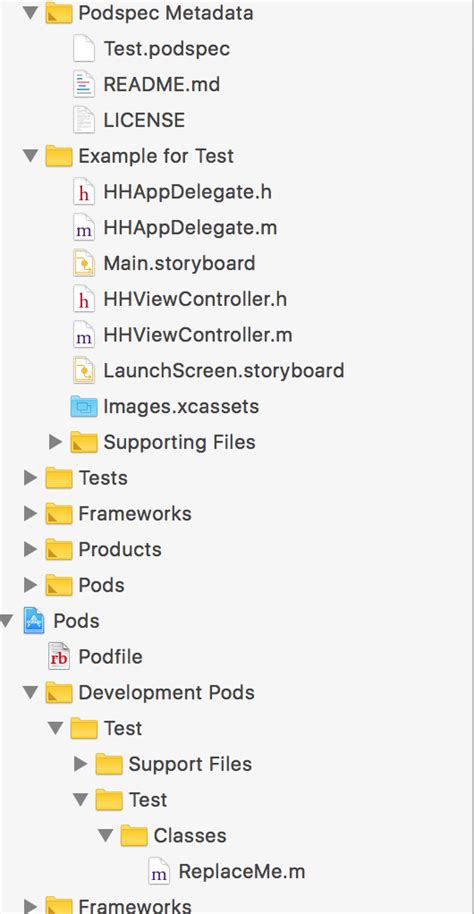Viewport: 474px width, 914px height.
Task: Select the LICENSE file
Action: coord(144,121)
